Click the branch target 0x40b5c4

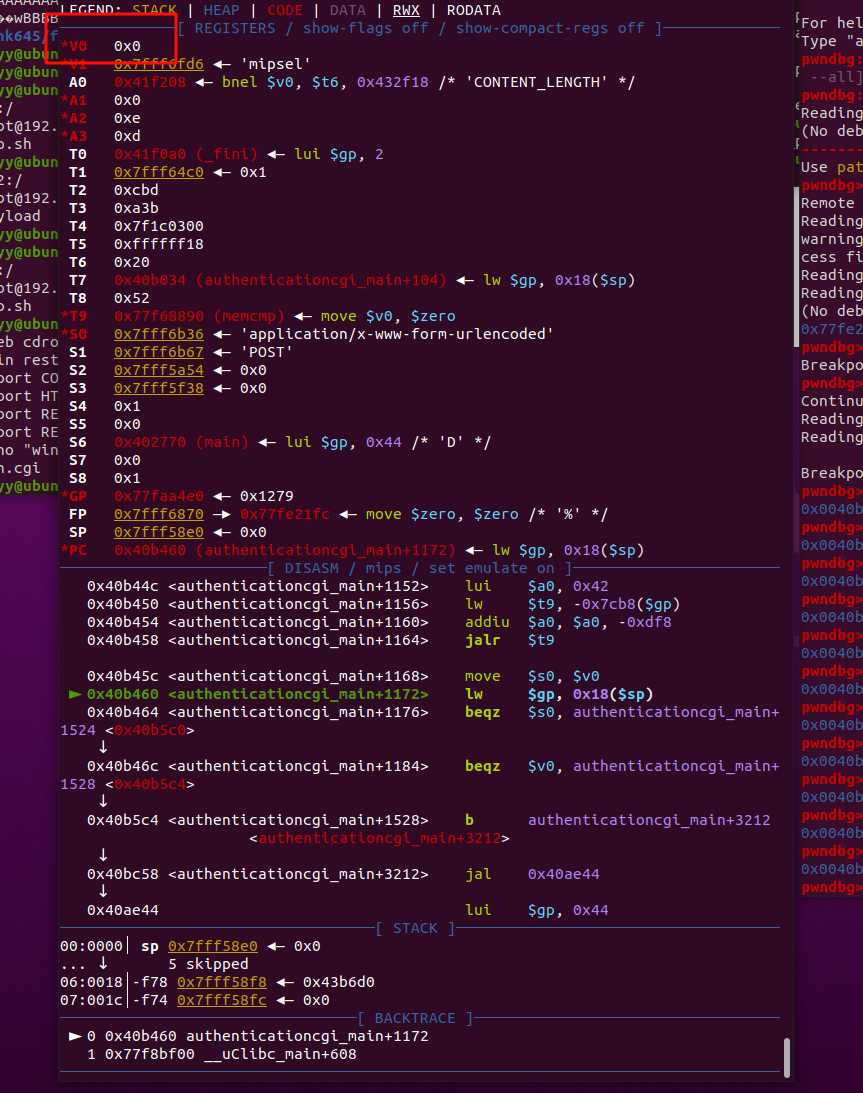pos(150,785)
